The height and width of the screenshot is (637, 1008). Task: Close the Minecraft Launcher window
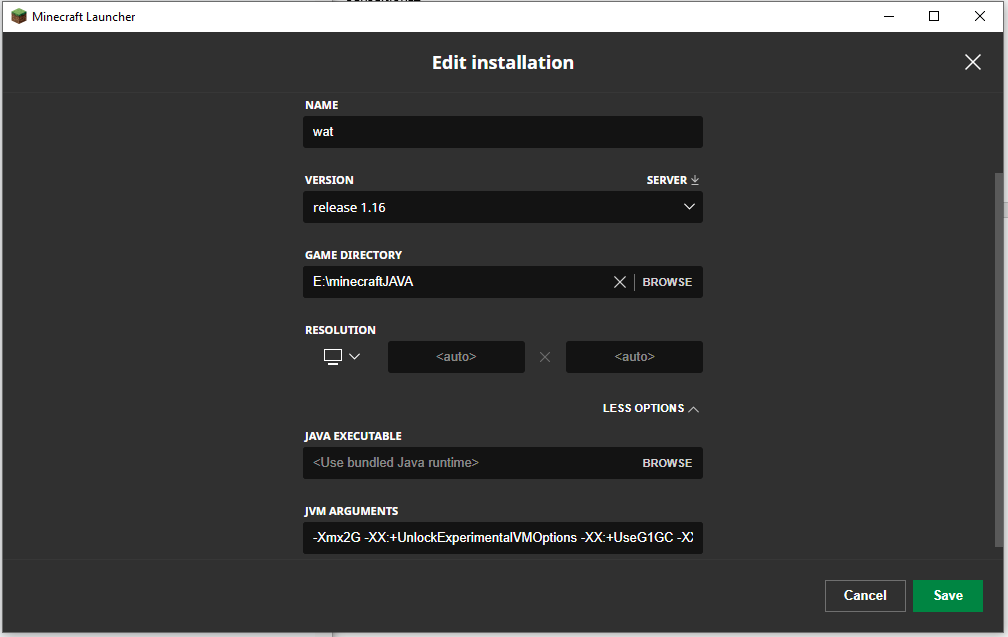pos(980,16)
